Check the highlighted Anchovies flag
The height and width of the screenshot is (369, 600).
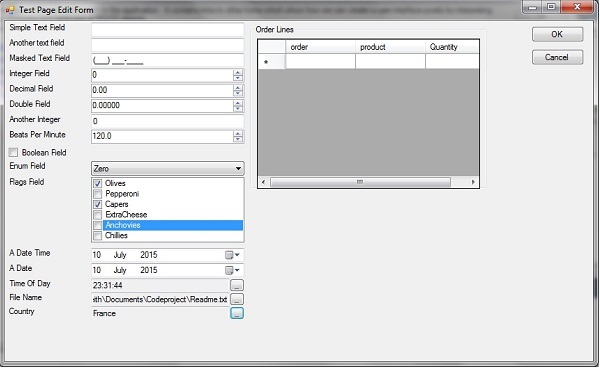click(98, 225)
